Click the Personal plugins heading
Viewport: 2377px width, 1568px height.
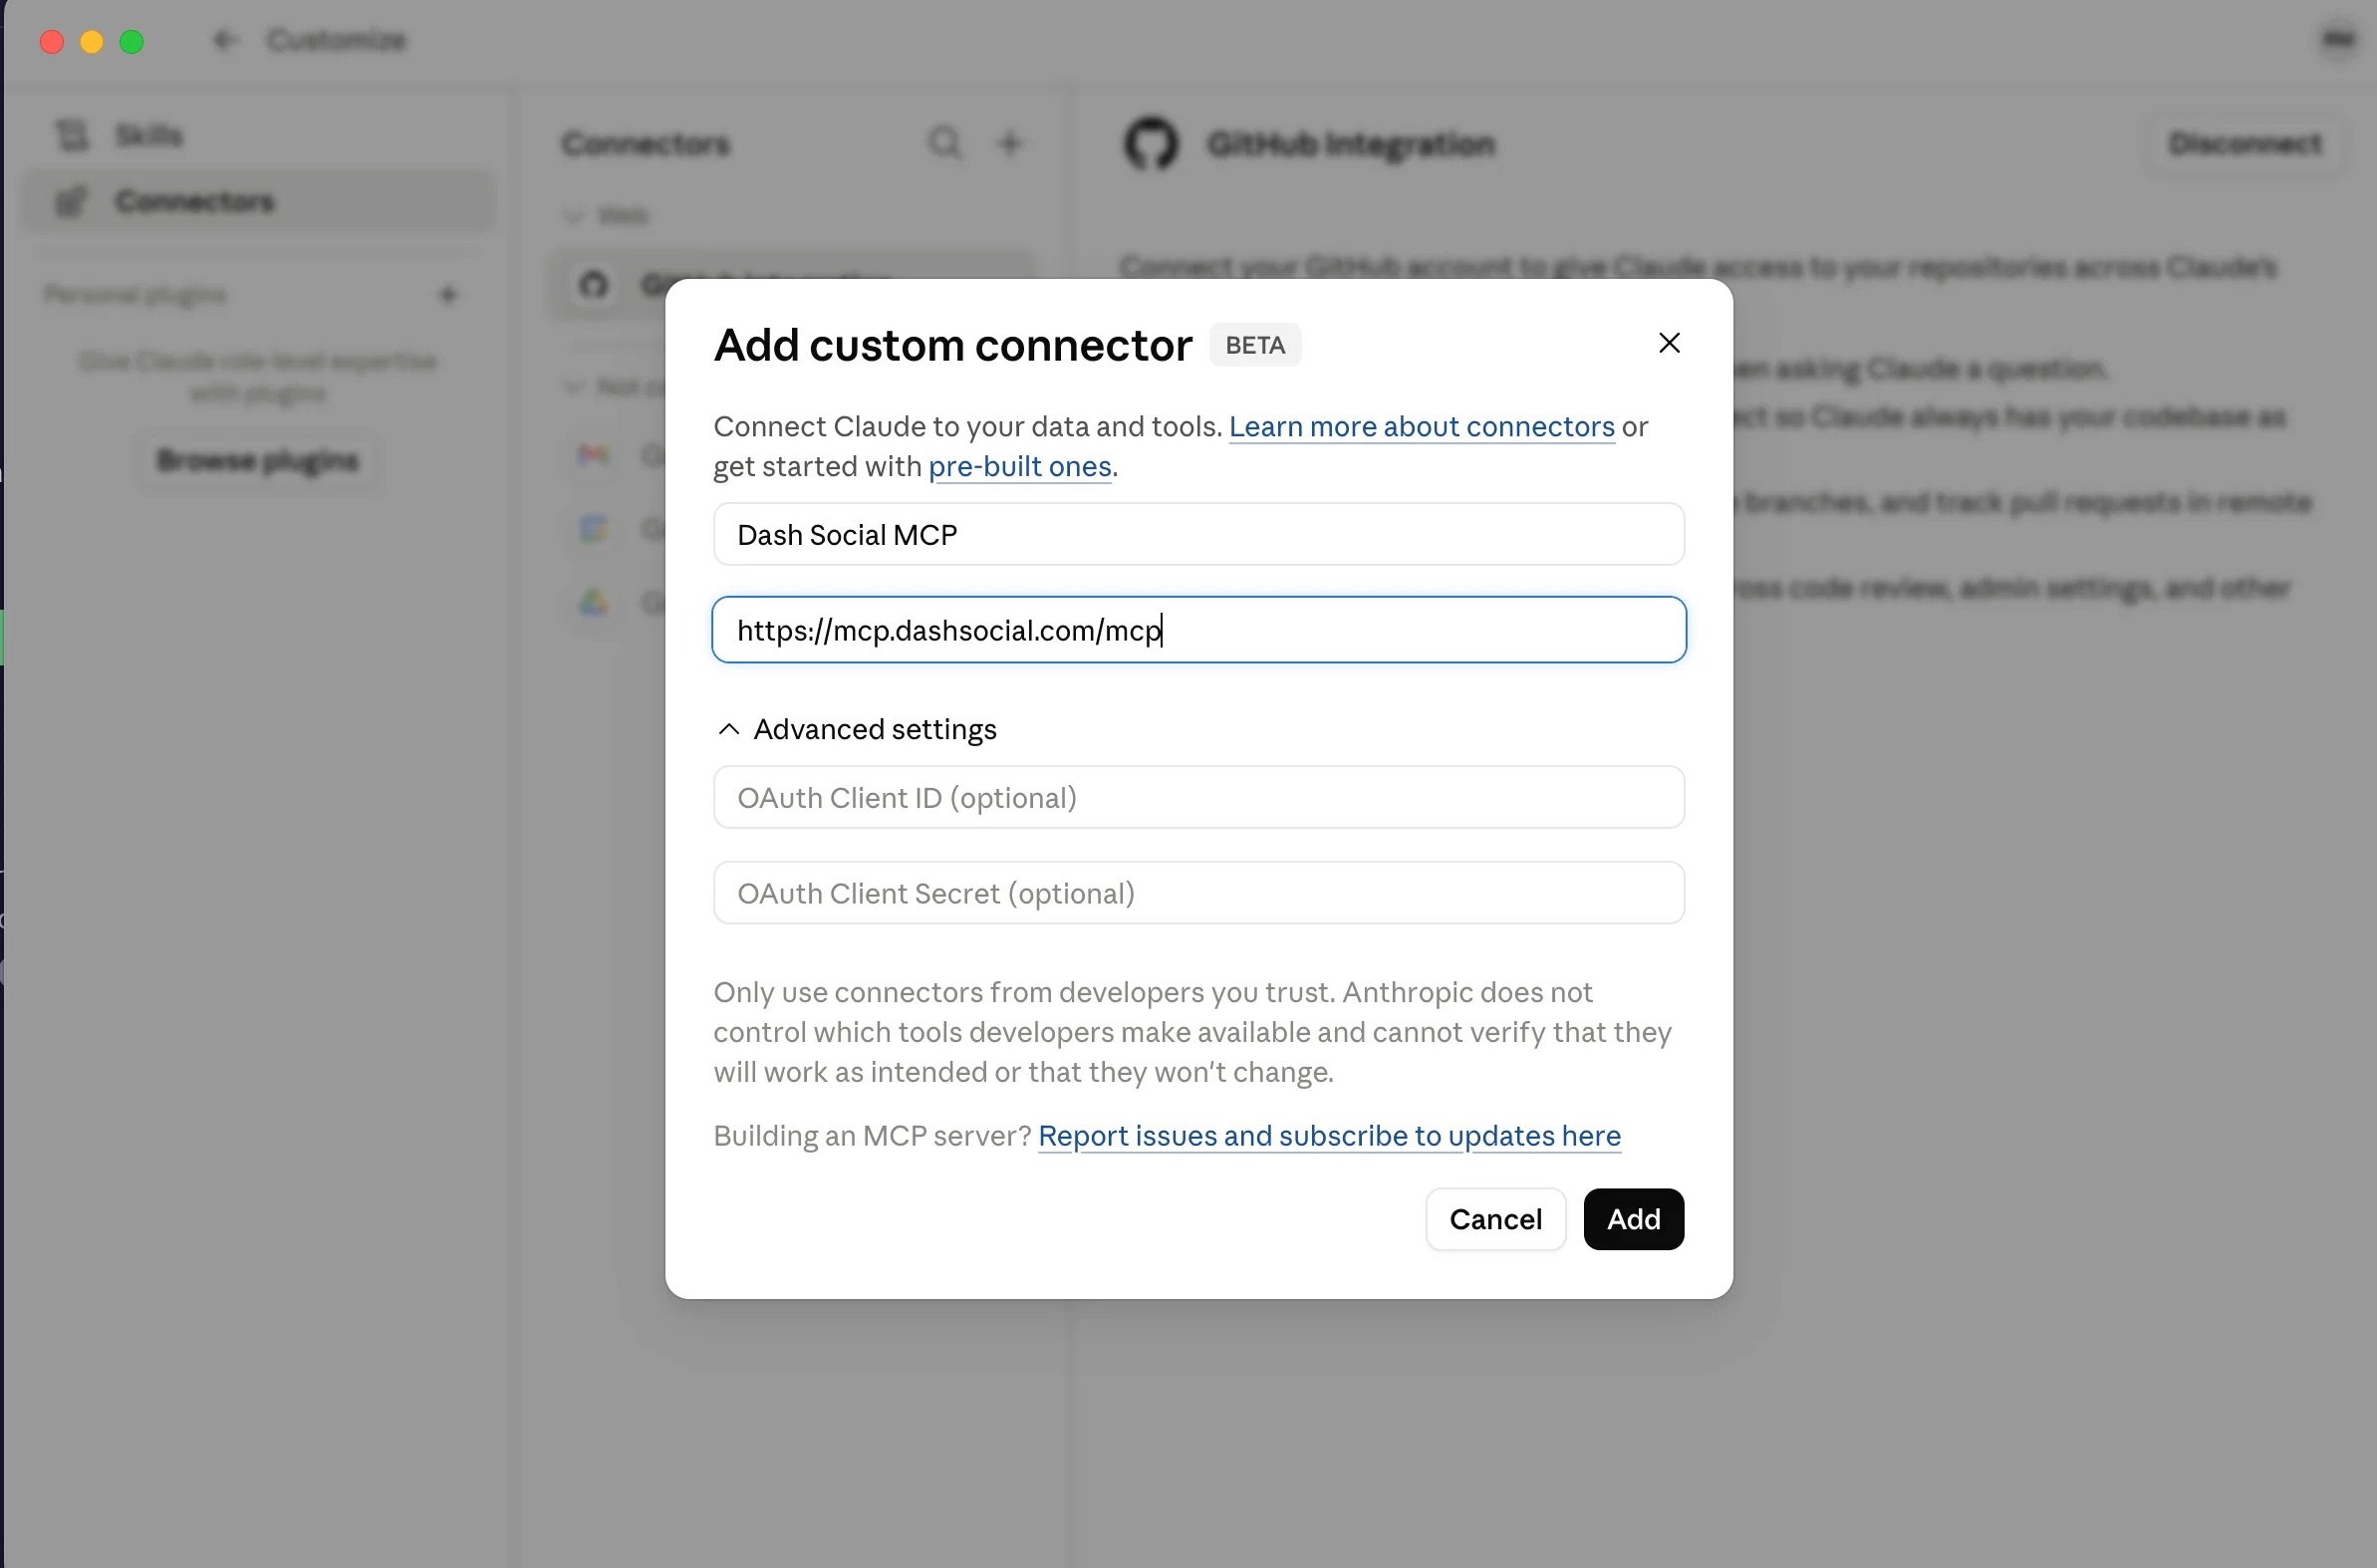(135, 295)
